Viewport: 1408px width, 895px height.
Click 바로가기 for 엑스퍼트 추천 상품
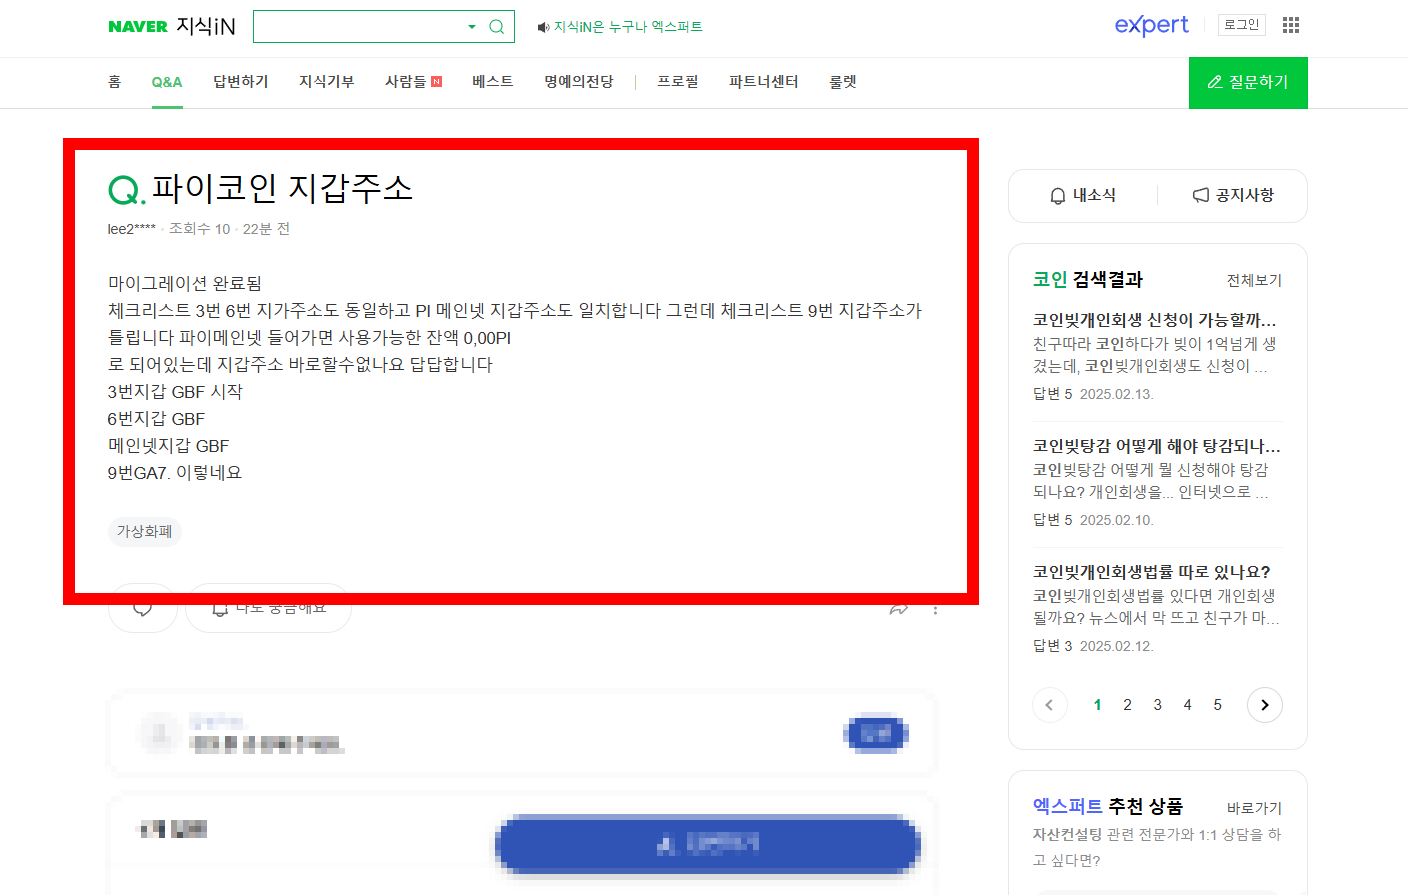point(1254,808)
